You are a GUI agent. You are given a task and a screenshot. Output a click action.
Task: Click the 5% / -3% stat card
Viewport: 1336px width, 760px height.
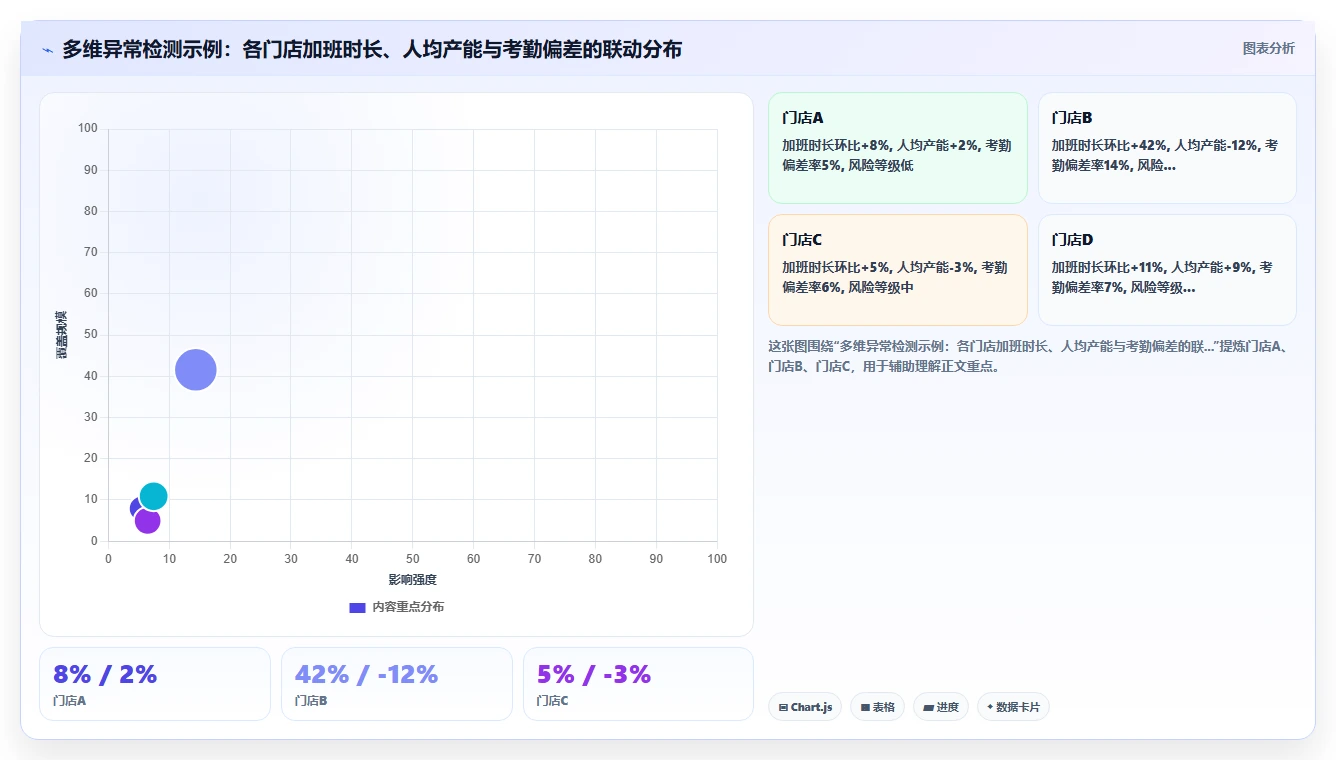[638, 684]
